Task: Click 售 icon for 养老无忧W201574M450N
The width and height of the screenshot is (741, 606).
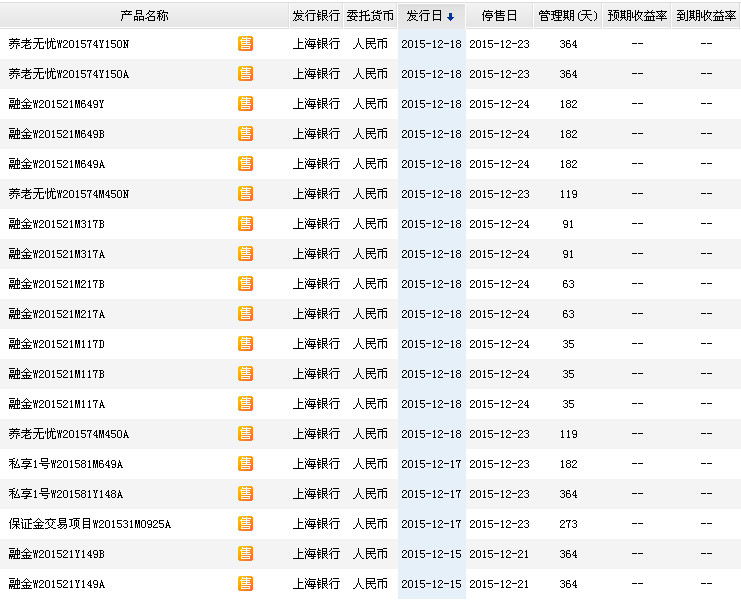Action: point(245,194)
